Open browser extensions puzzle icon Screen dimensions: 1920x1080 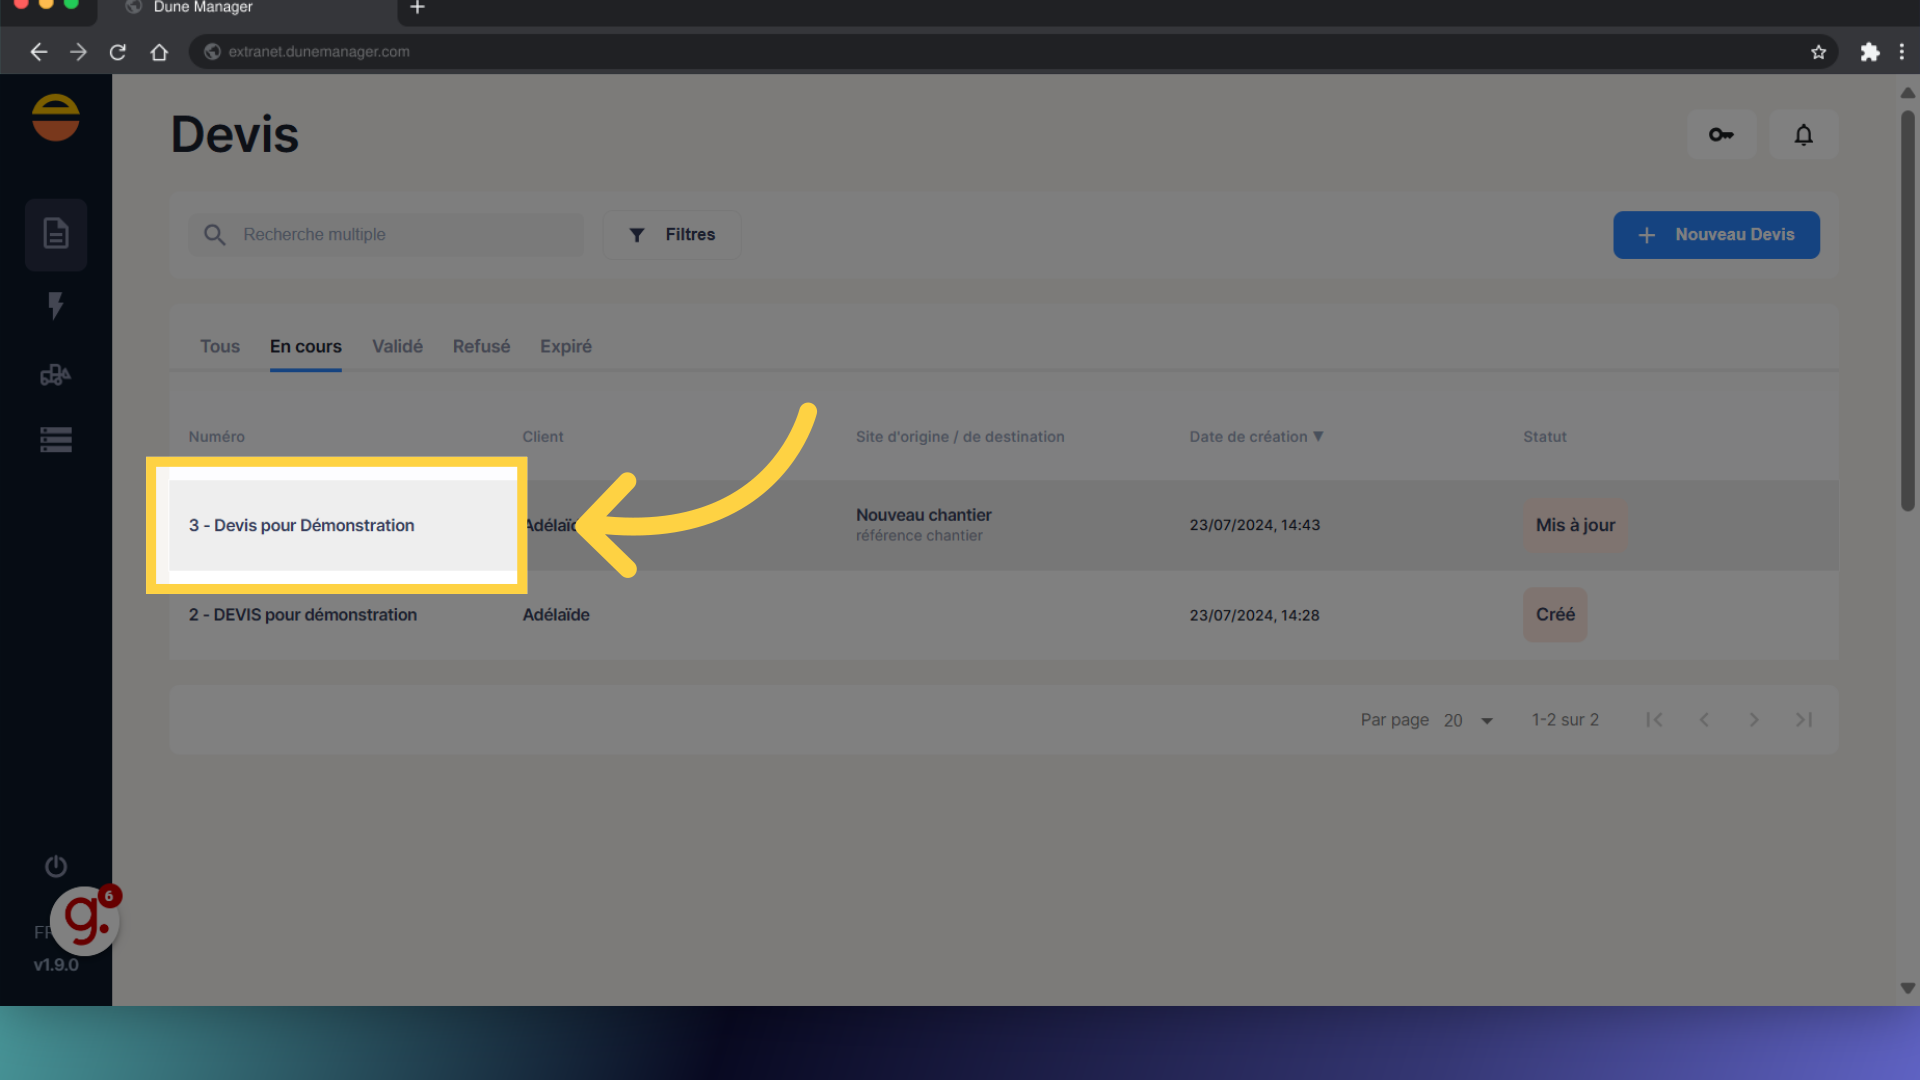(x=1869, y=52)
